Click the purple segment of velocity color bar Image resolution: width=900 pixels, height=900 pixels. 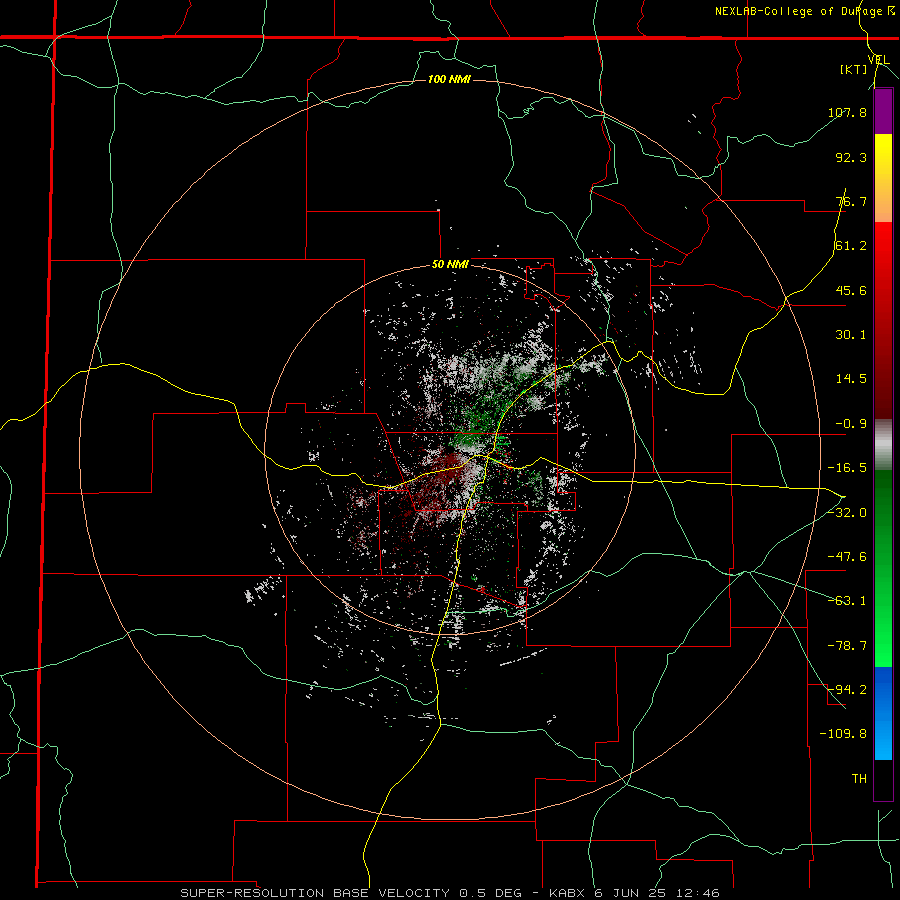coord(883,111)
